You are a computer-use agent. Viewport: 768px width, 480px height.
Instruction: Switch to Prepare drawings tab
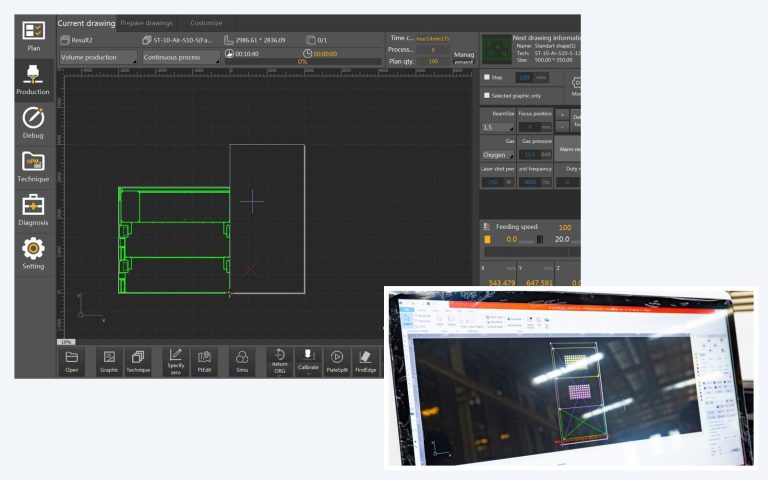click(x=146, y=23)
